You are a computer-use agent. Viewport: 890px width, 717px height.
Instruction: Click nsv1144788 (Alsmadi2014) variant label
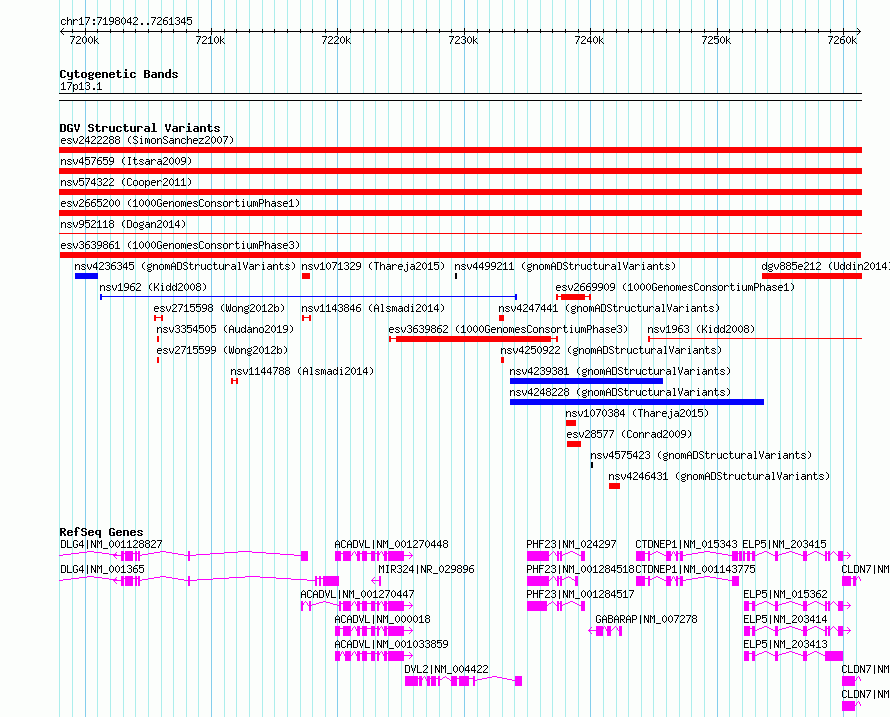click(x=302, y=371)
